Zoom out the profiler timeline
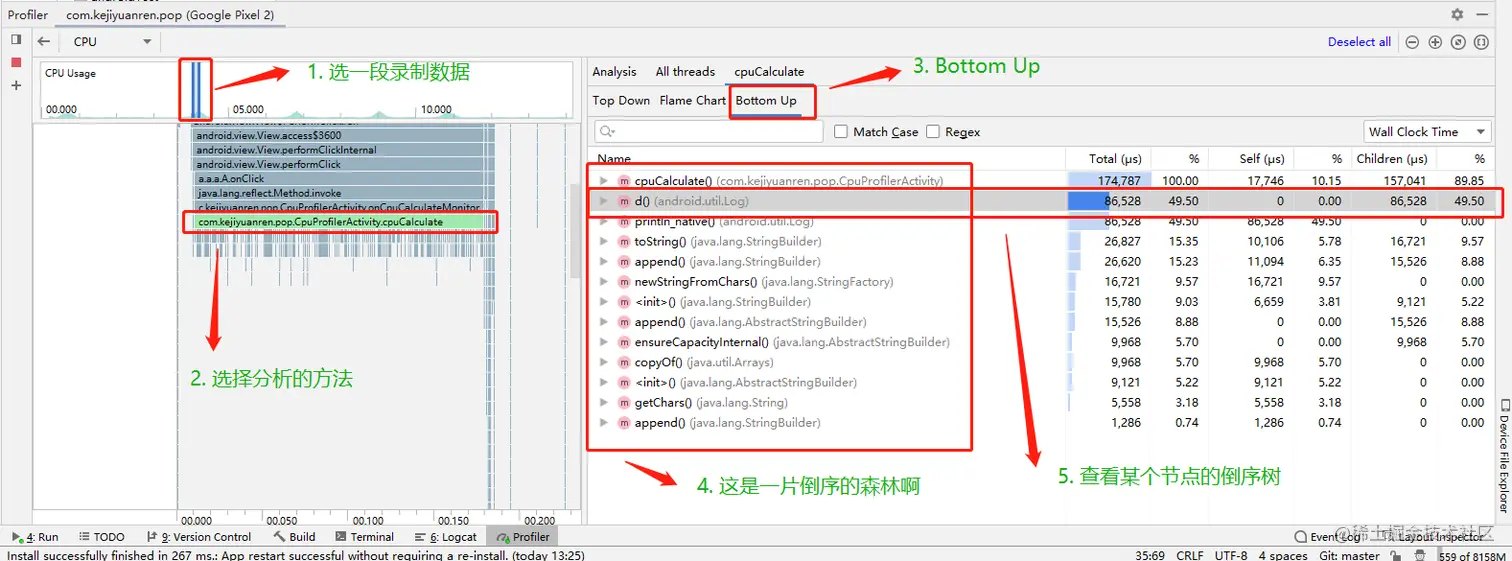Image resolution: width=1512 pixels, height=561 pixels. (x=1412, y=42)
